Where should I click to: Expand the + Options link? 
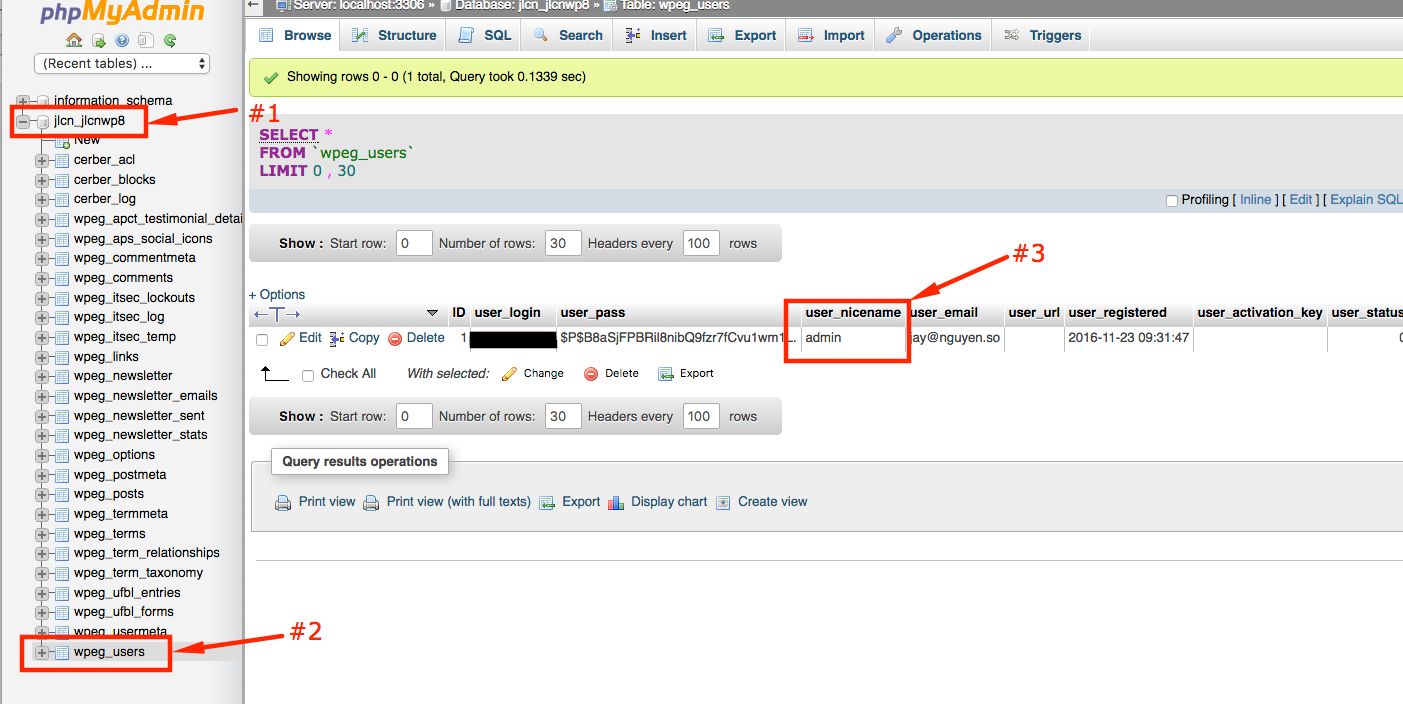277,295
